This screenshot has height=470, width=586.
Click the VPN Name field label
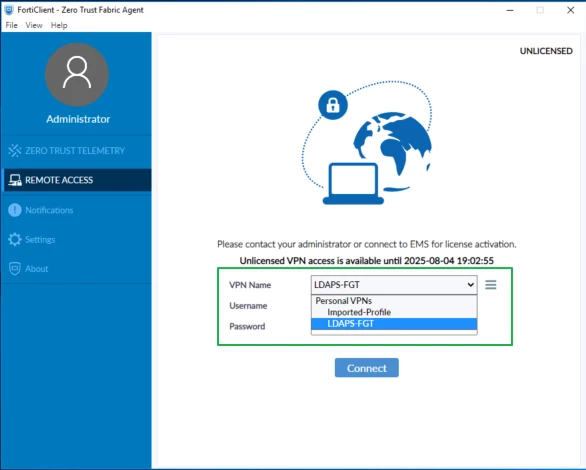click(250, 285)
